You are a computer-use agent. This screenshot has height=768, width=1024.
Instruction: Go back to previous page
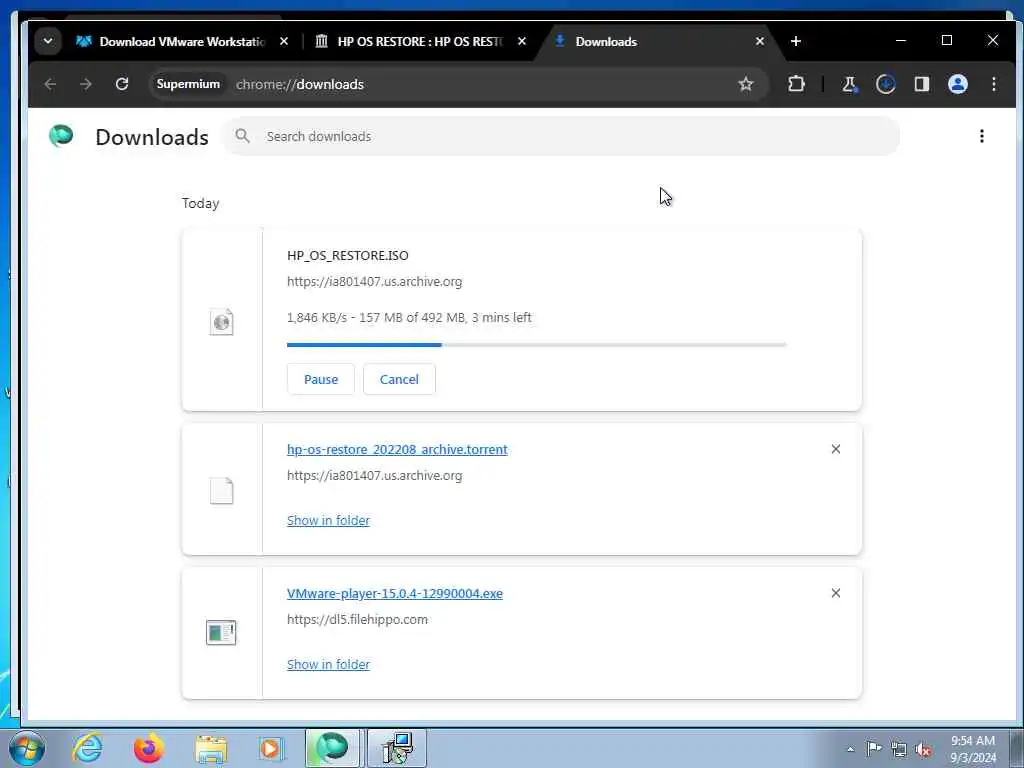(50, 84)
